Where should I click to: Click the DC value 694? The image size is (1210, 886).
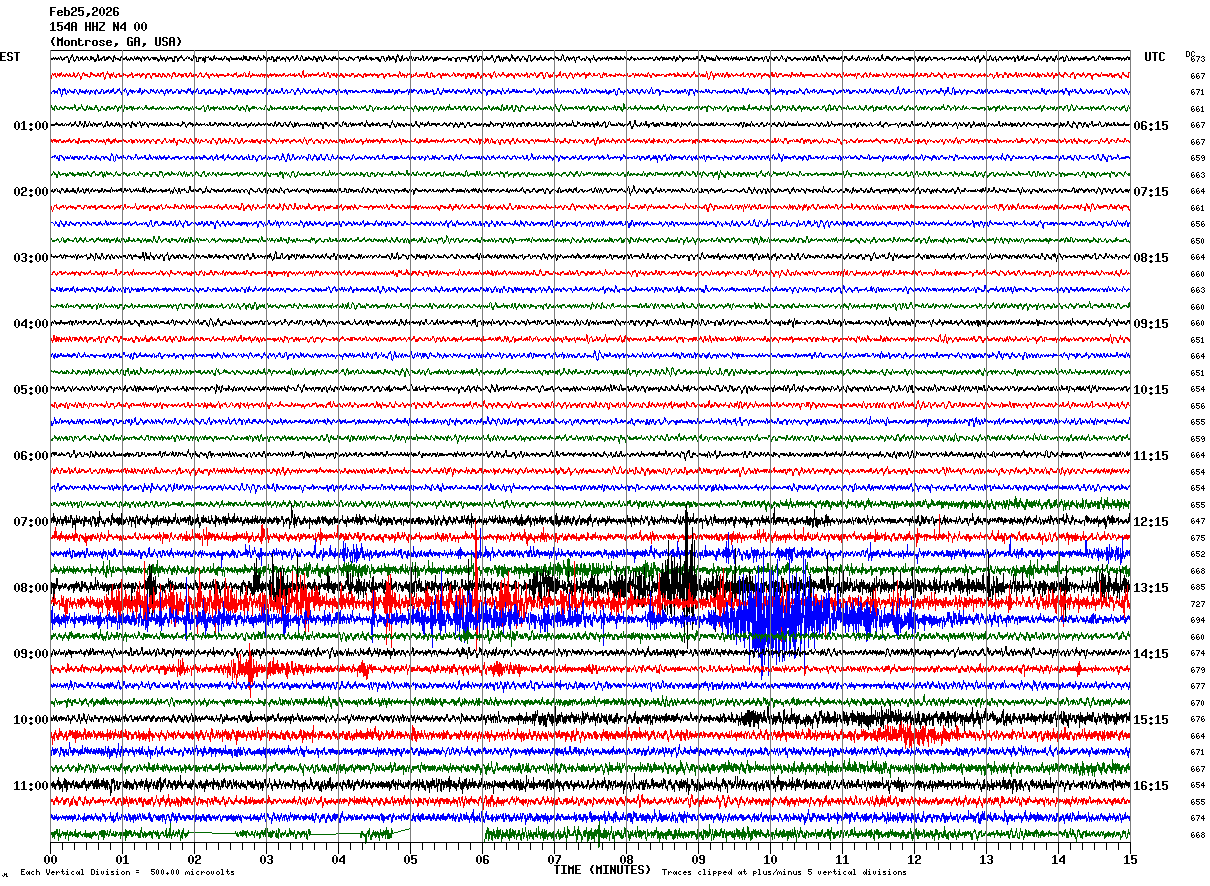[1197, 621]
